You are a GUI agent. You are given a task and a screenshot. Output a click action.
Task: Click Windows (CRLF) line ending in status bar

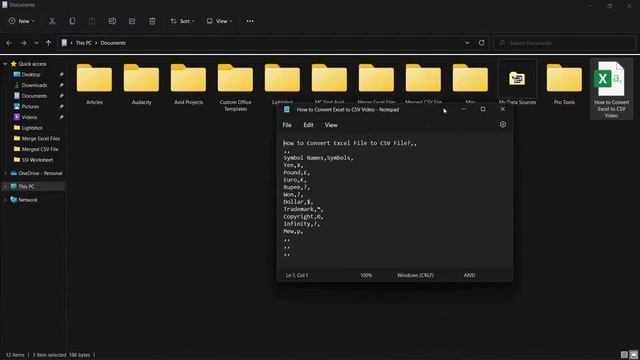coord(416,275)
